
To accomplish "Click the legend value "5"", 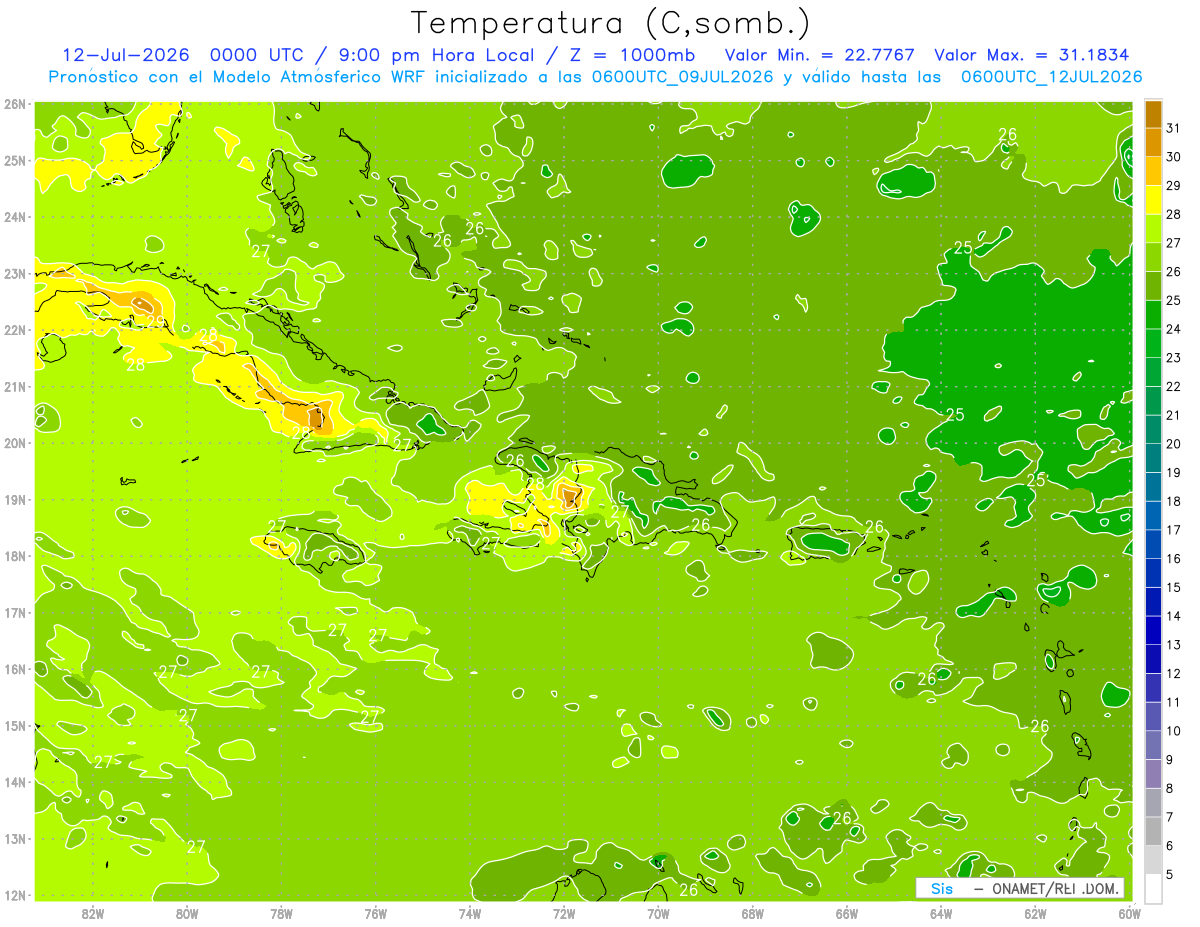I will tap(1171, 874).
